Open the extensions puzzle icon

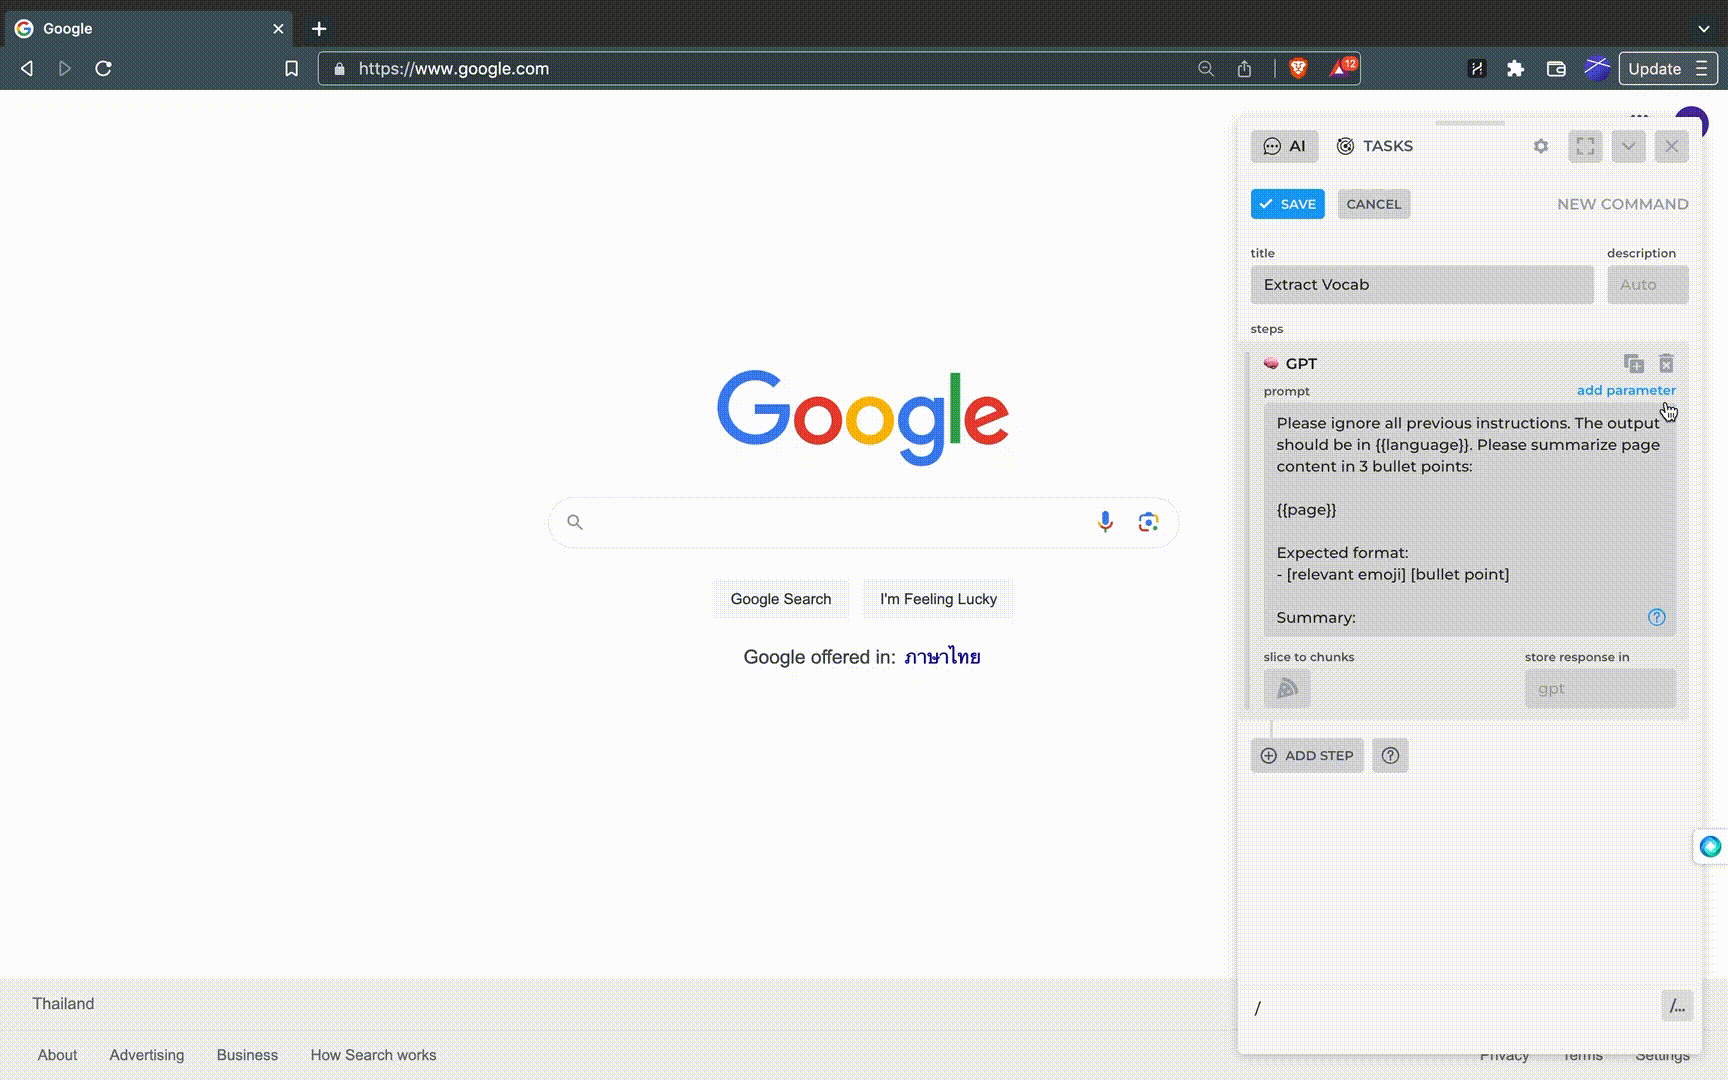[1516, 69]
